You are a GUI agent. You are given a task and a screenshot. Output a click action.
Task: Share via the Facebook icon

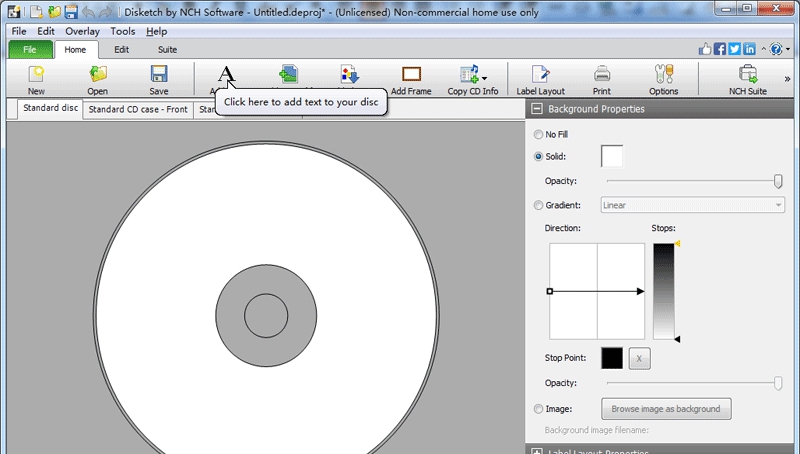pos(719,49)
